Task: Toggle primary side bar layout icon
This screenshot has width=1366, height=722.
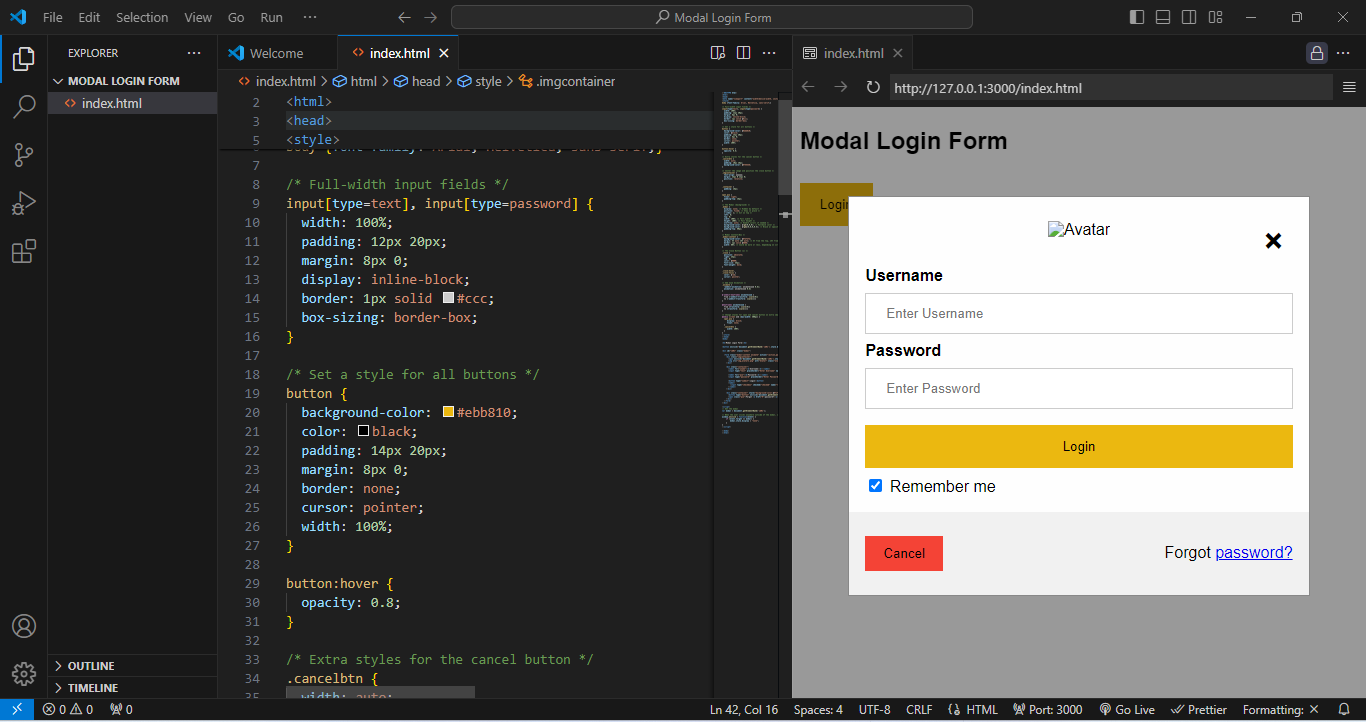Action: [1137, 17]
